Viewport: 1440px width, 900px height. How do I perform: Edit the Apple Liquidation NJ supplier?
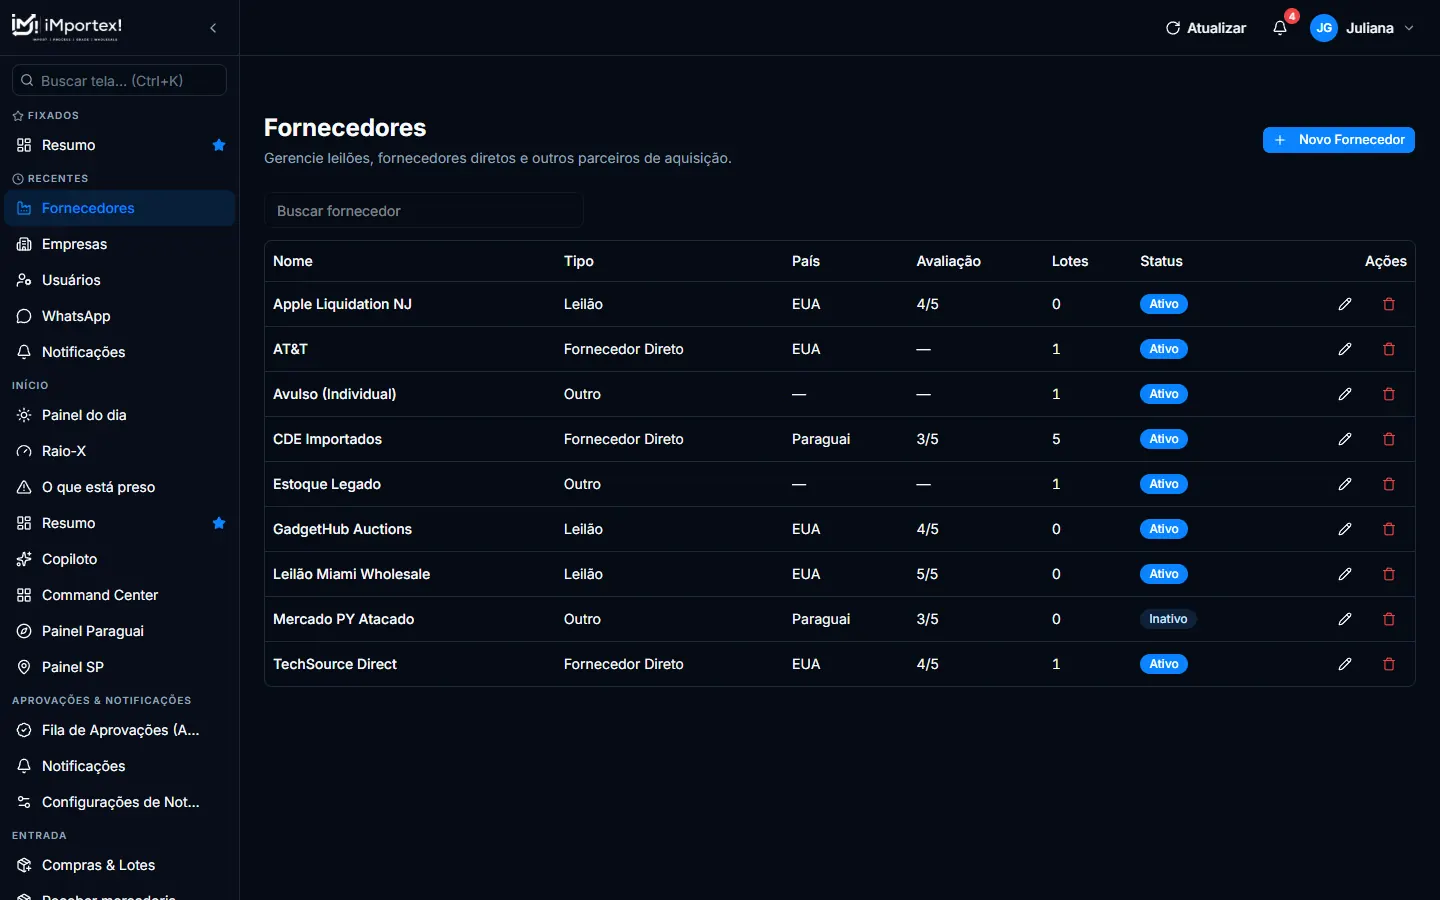coord(1345,304)
